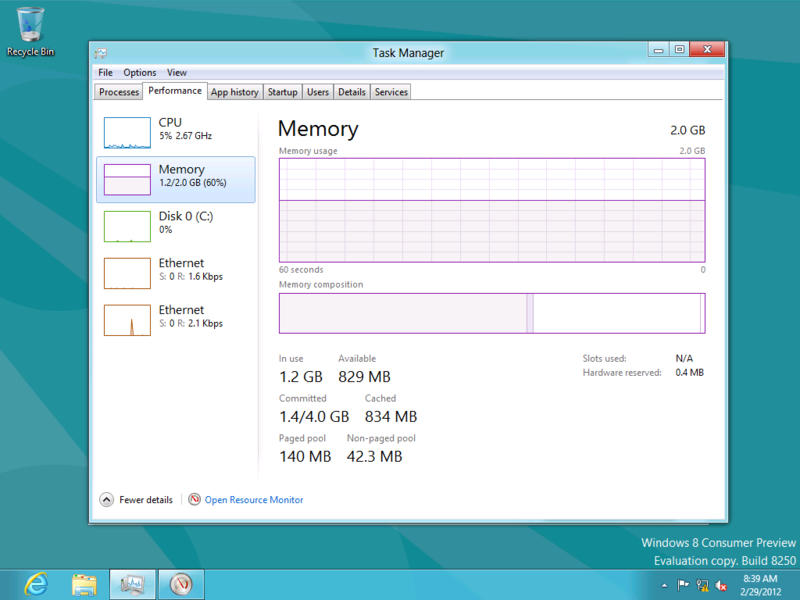This screenshot has height=600, width=800.
Task: Click the network warning icon in the tray
Action: click(703, 586)
